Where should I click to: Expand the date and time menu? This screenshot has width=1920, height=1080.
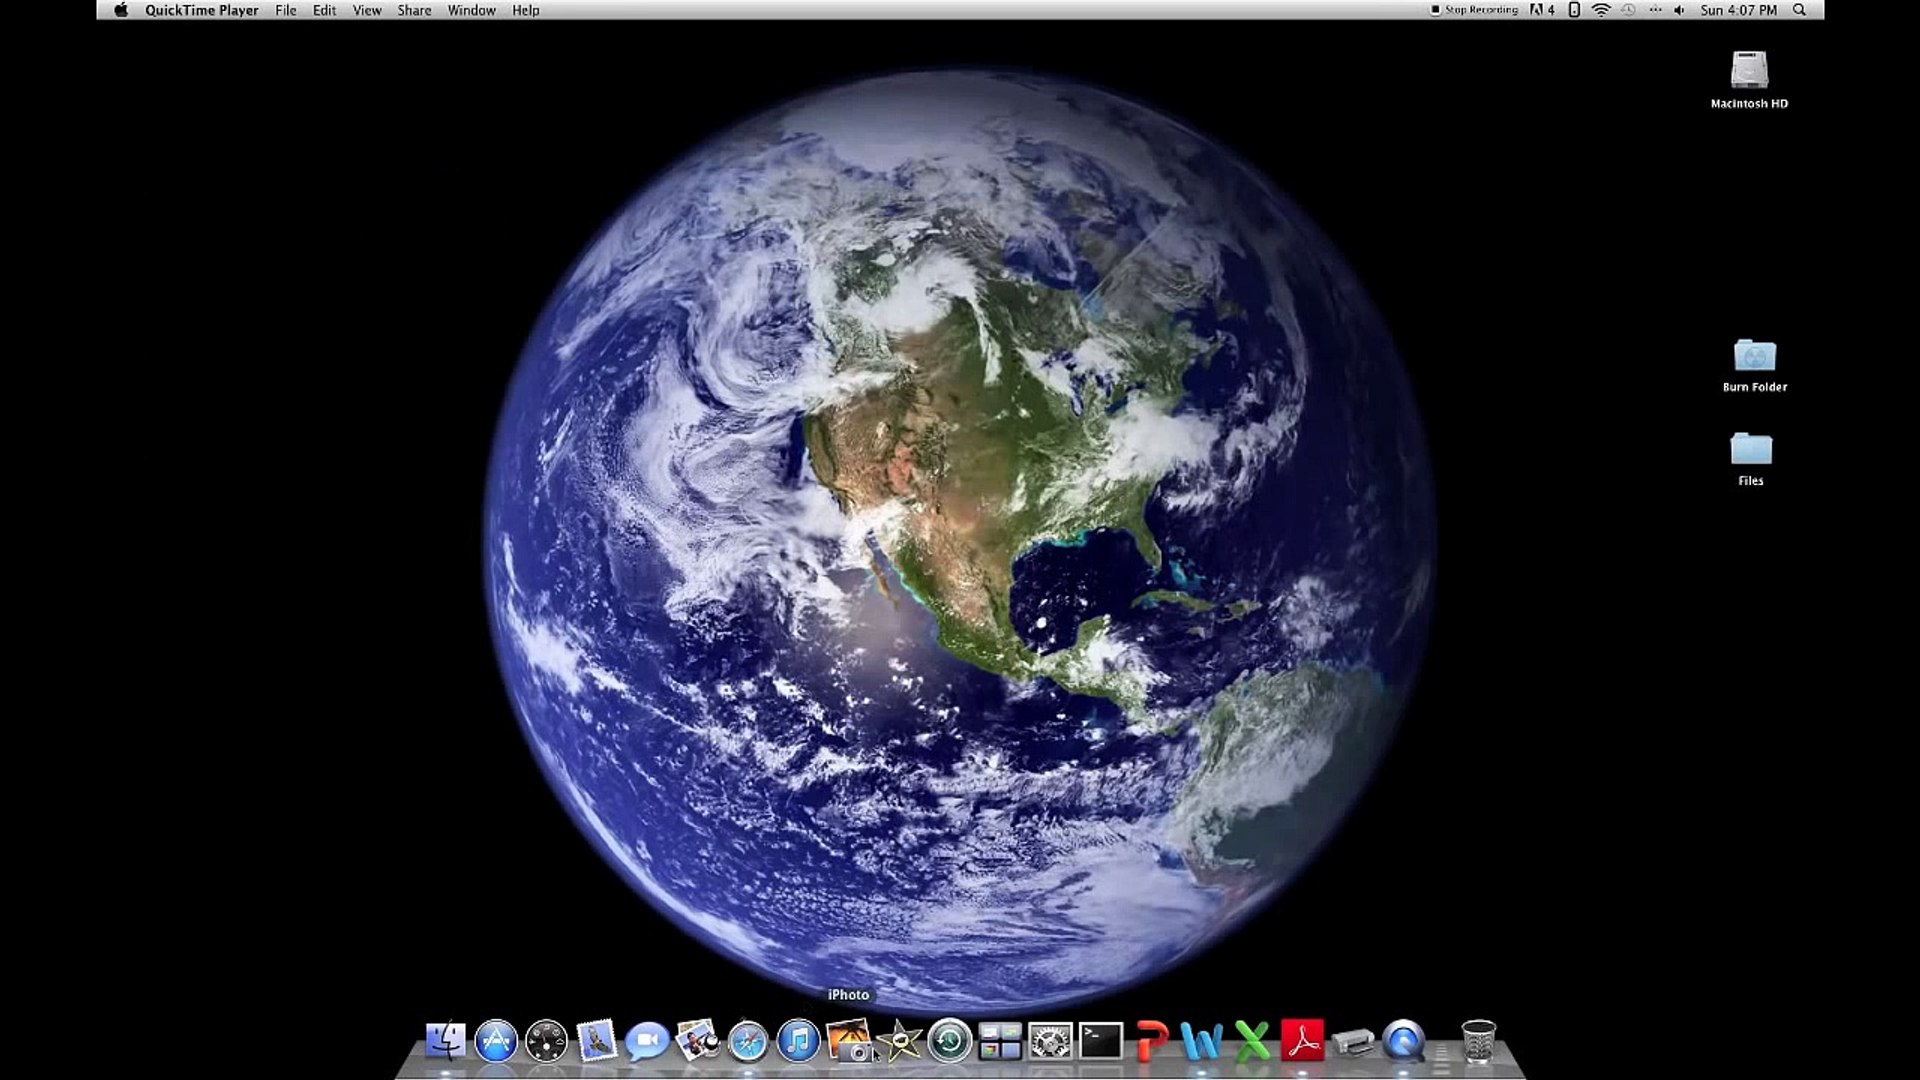pos(1738,10)
